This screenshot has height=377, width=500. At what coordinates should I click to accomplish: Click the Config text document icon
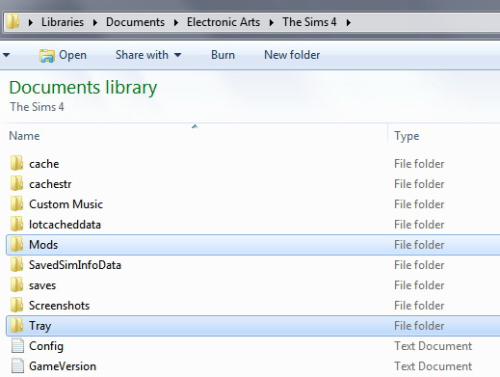17,346
